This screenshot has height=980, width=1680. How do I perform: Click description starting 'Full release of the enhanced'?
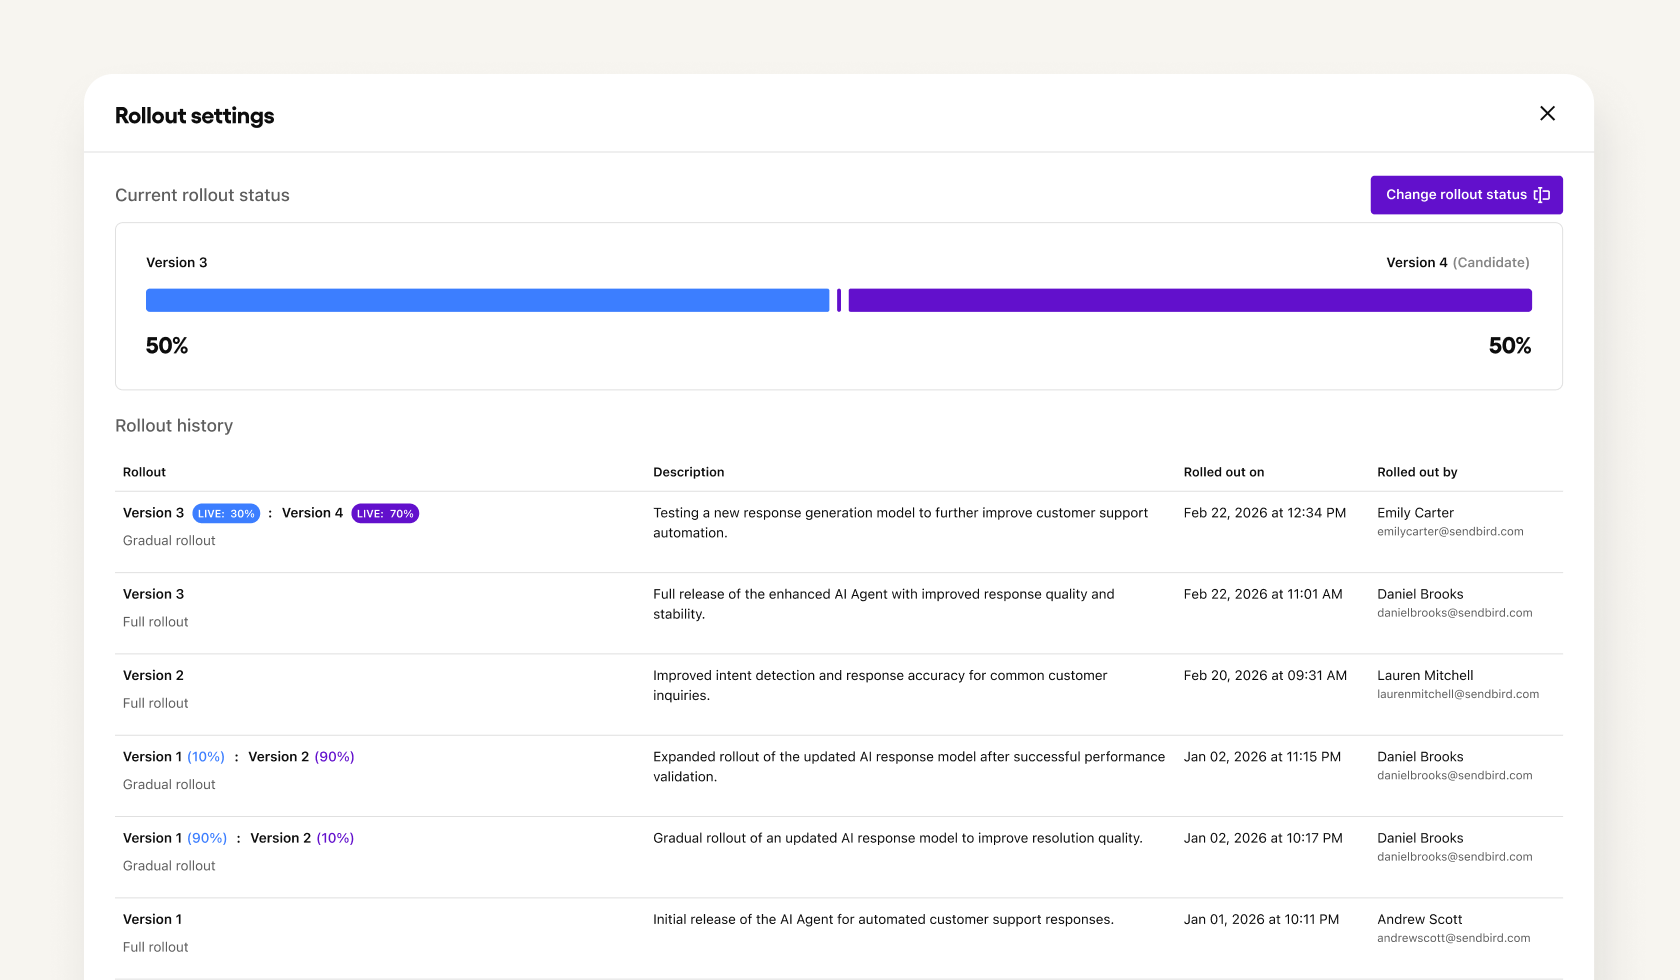pos(883,604)
